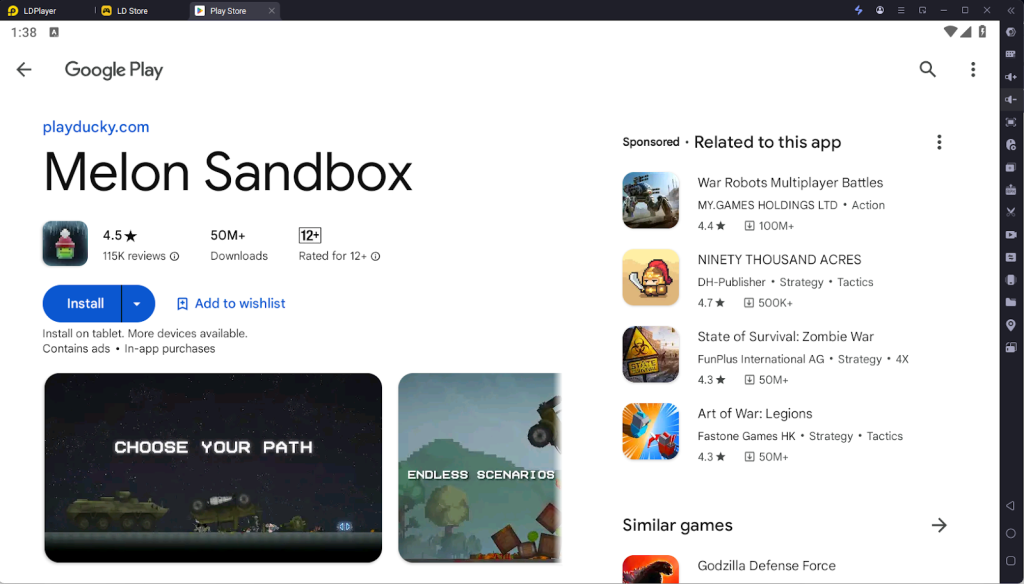The width and height of the screenshot is (1024, 584).
Task: Start the screen video recorder in the sidebar
Action: pyautogui.click(x=1012, y=233)
